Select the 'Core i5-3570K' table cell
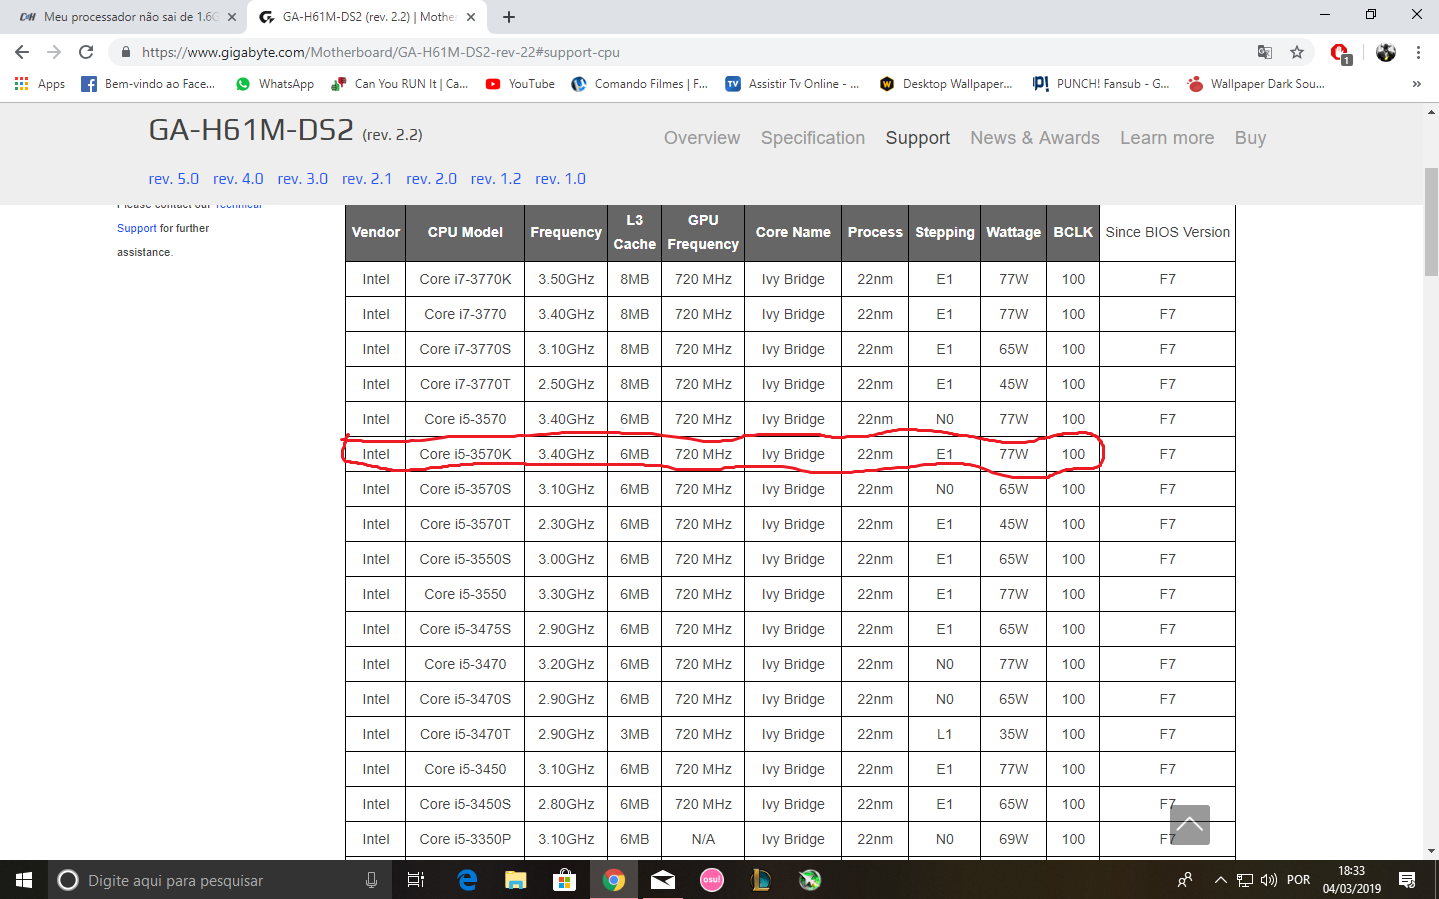The width and height of the screenshot is (1439, 899). (x=465, y=454)
